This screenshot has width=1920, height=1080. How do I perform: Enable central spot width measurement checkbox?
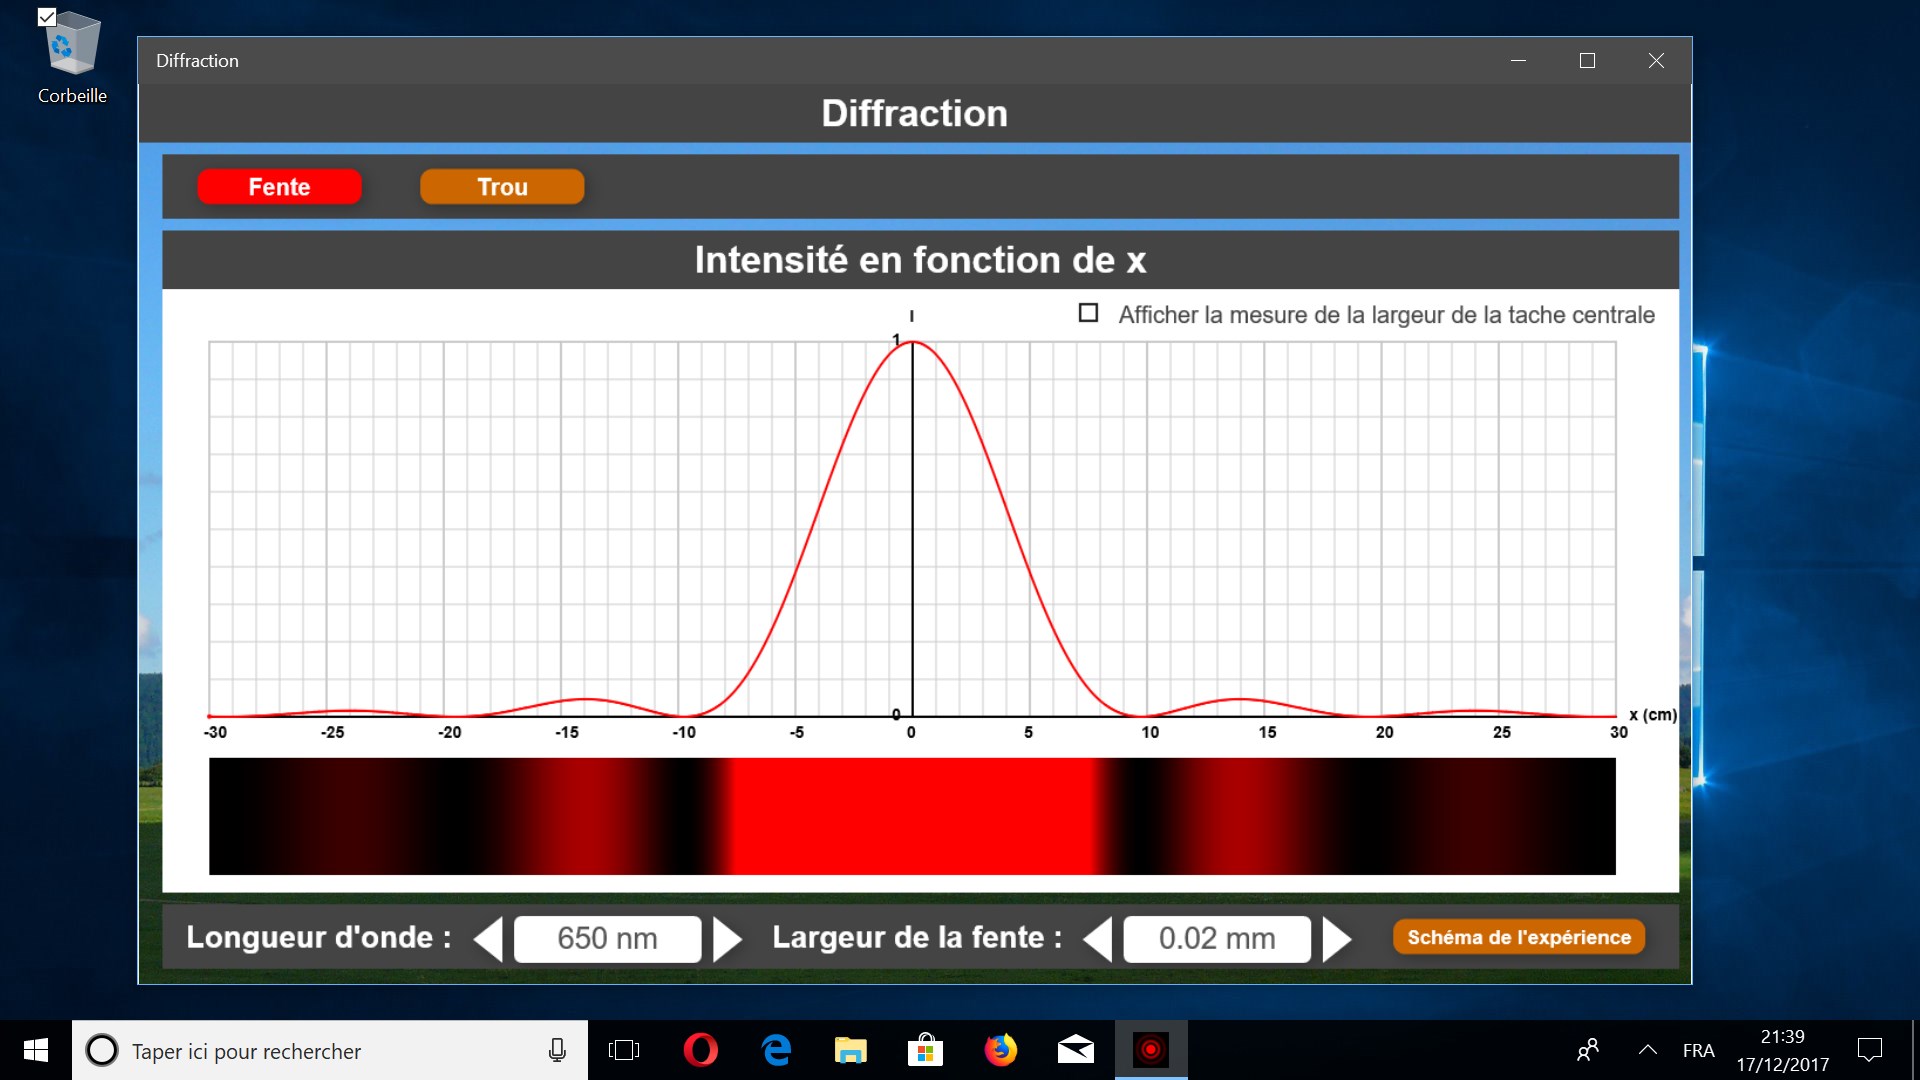tap(1088, 313)
